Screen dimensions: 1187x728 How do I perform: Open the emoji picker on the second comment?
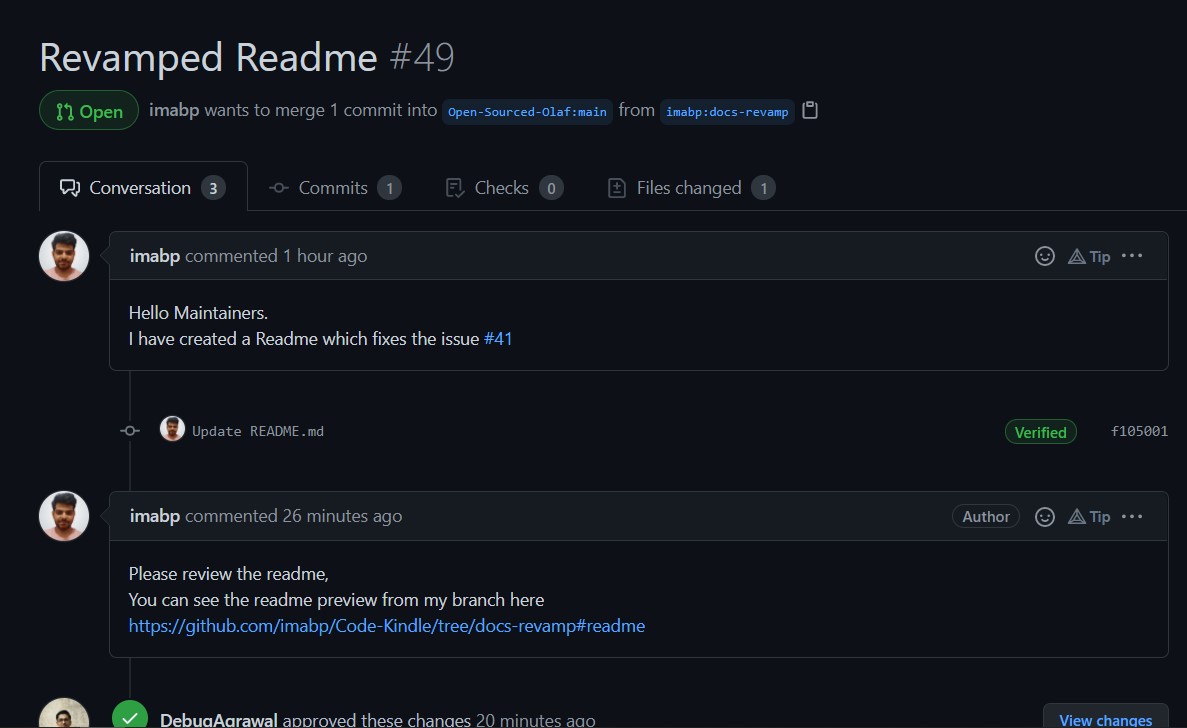pyautogui.click(x=1045, y=516)
